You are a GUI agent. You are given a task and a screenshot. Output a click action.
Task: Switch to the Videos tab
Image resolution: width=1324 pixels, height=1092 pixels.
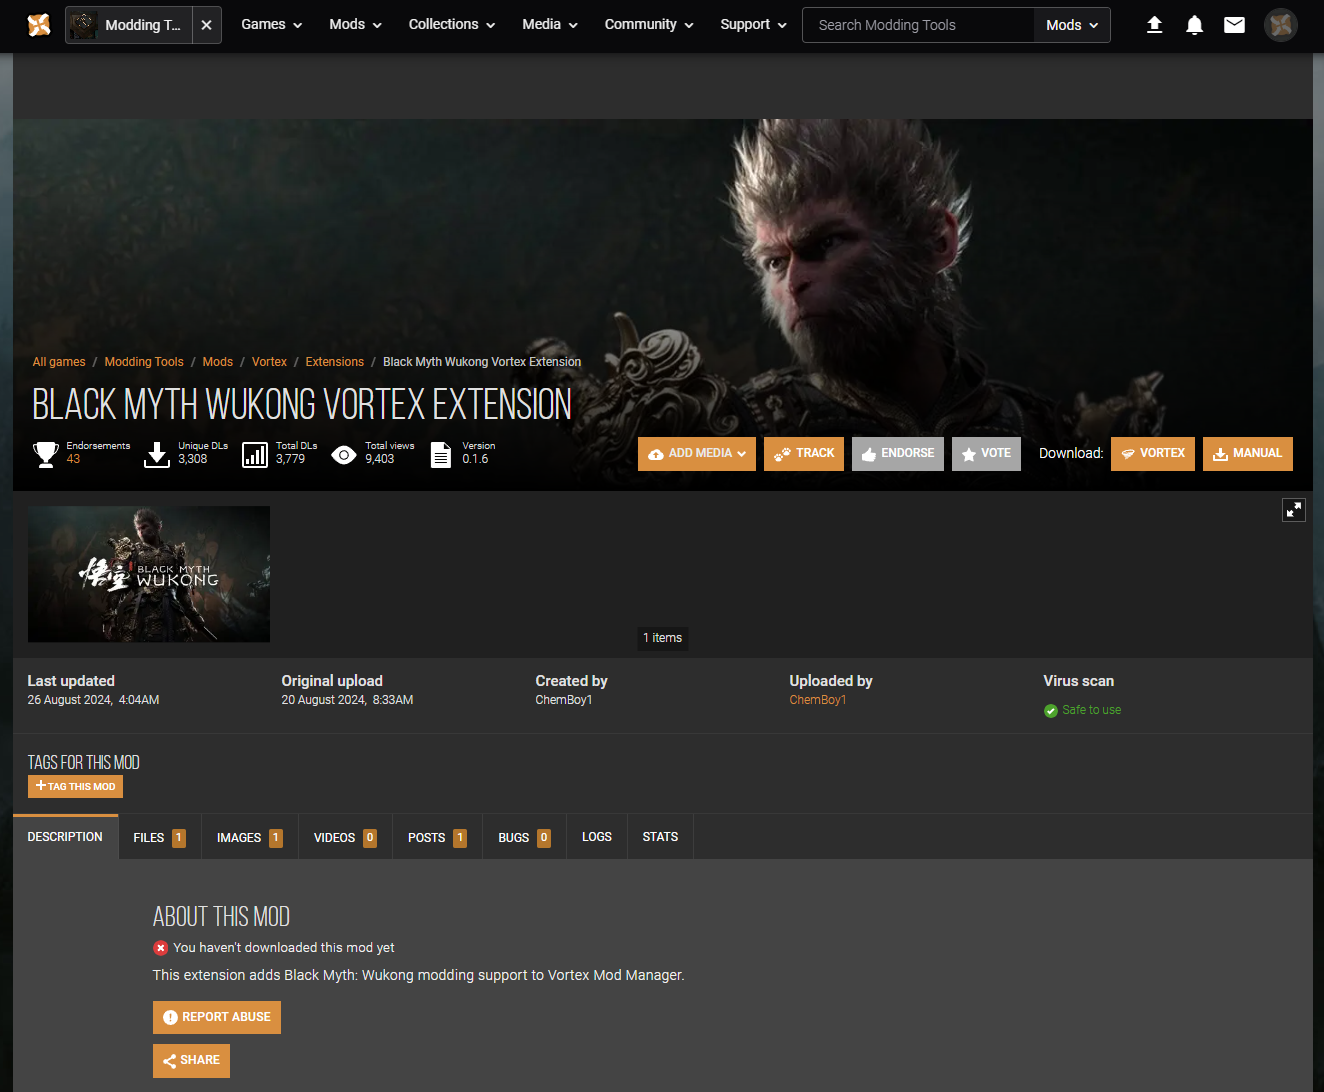(x=345, y=838)
